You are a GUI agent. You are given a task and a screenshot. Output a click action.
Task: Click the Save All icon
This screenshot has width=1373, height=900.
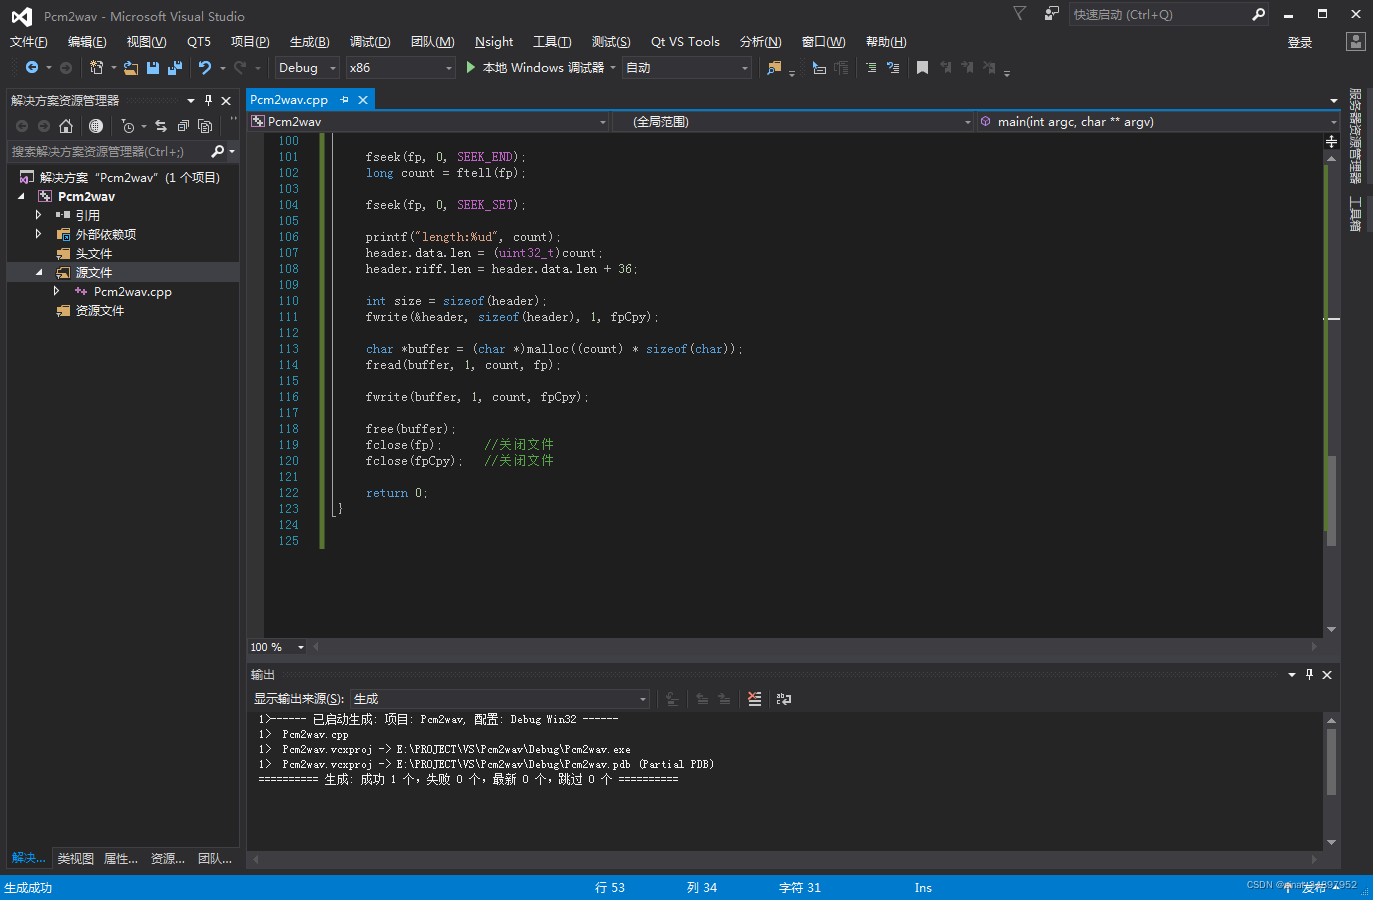tap(175, 68)
